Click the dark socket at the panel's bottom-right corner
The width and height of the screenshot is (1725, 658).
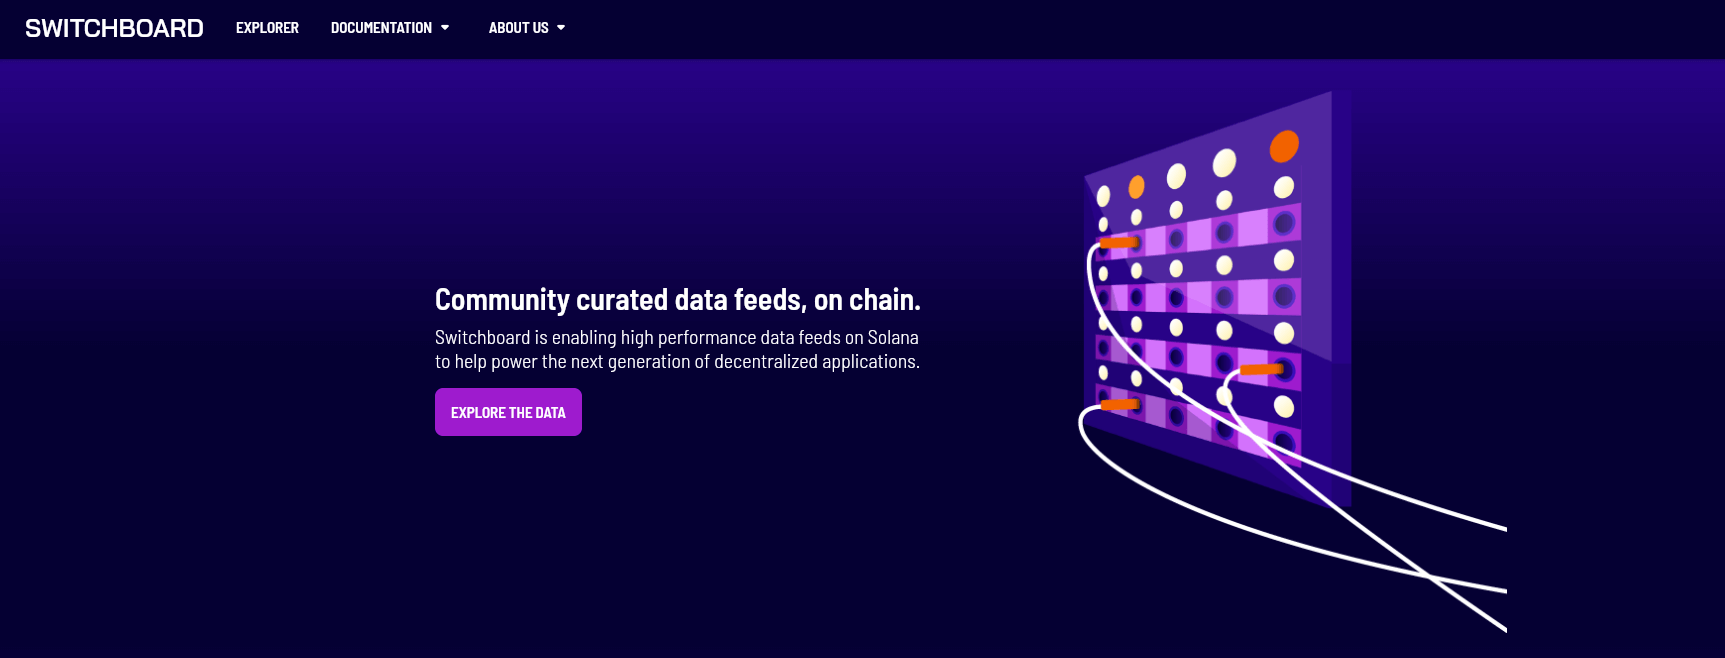click(x=1284, y=441)
